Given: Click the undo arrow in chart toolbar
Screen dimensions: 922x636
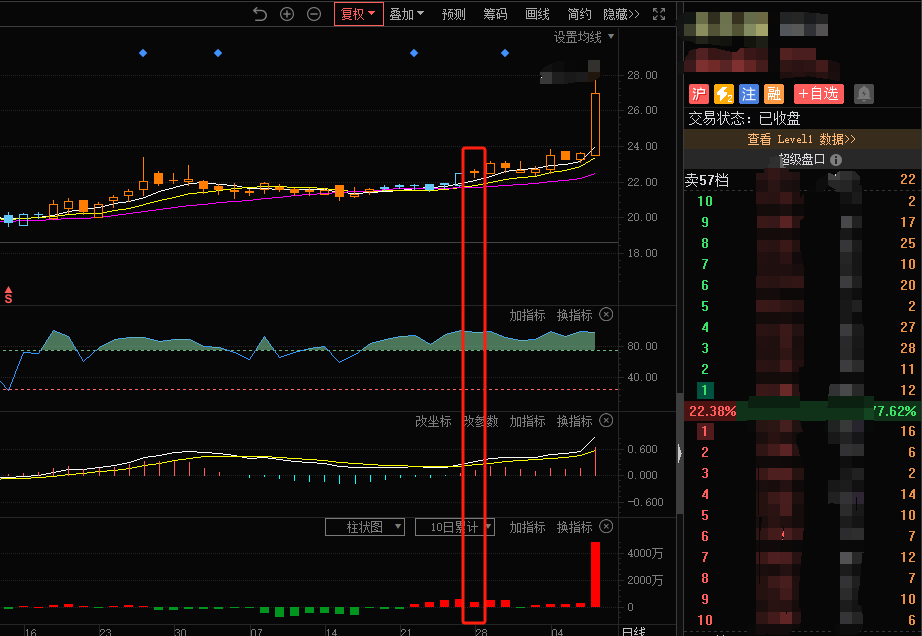Looking at the screenshot, I should point(260,14).
